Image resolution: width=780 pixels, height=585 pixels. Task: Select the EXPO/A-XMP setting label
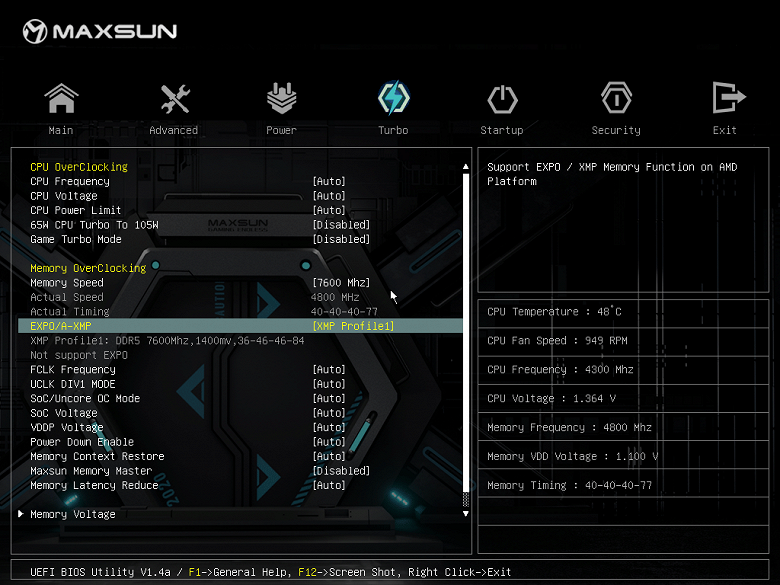pos(61,326)
